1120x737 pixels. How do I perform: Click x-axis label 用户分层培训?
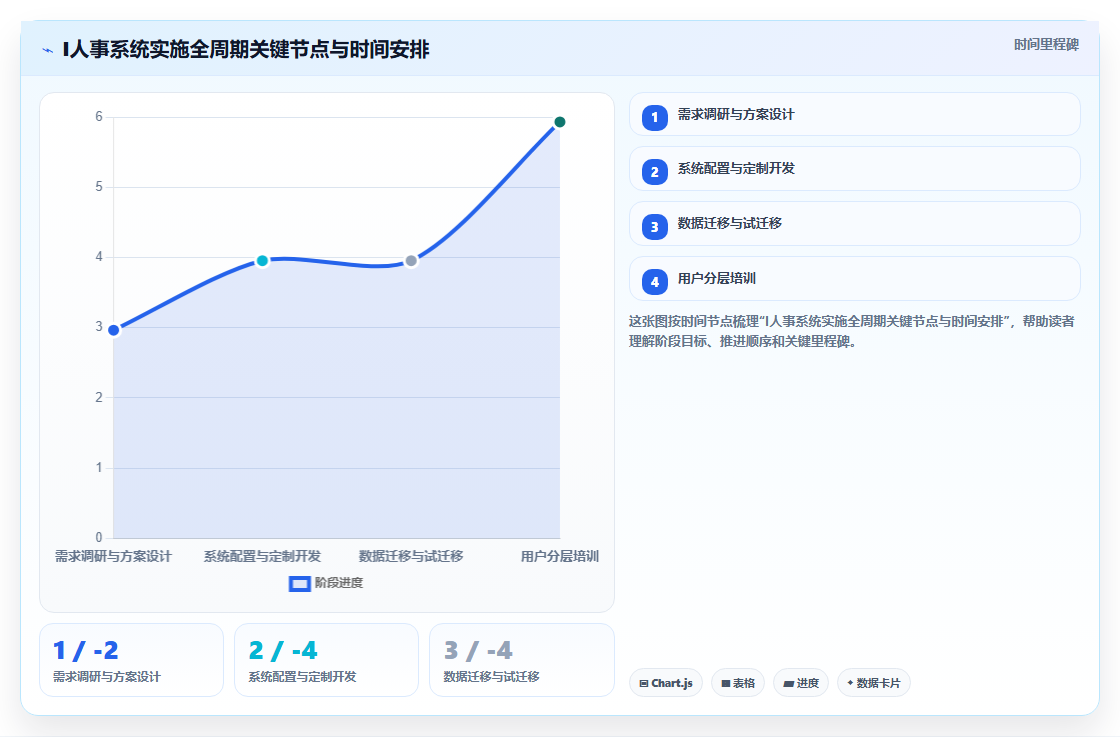(560, 556)
